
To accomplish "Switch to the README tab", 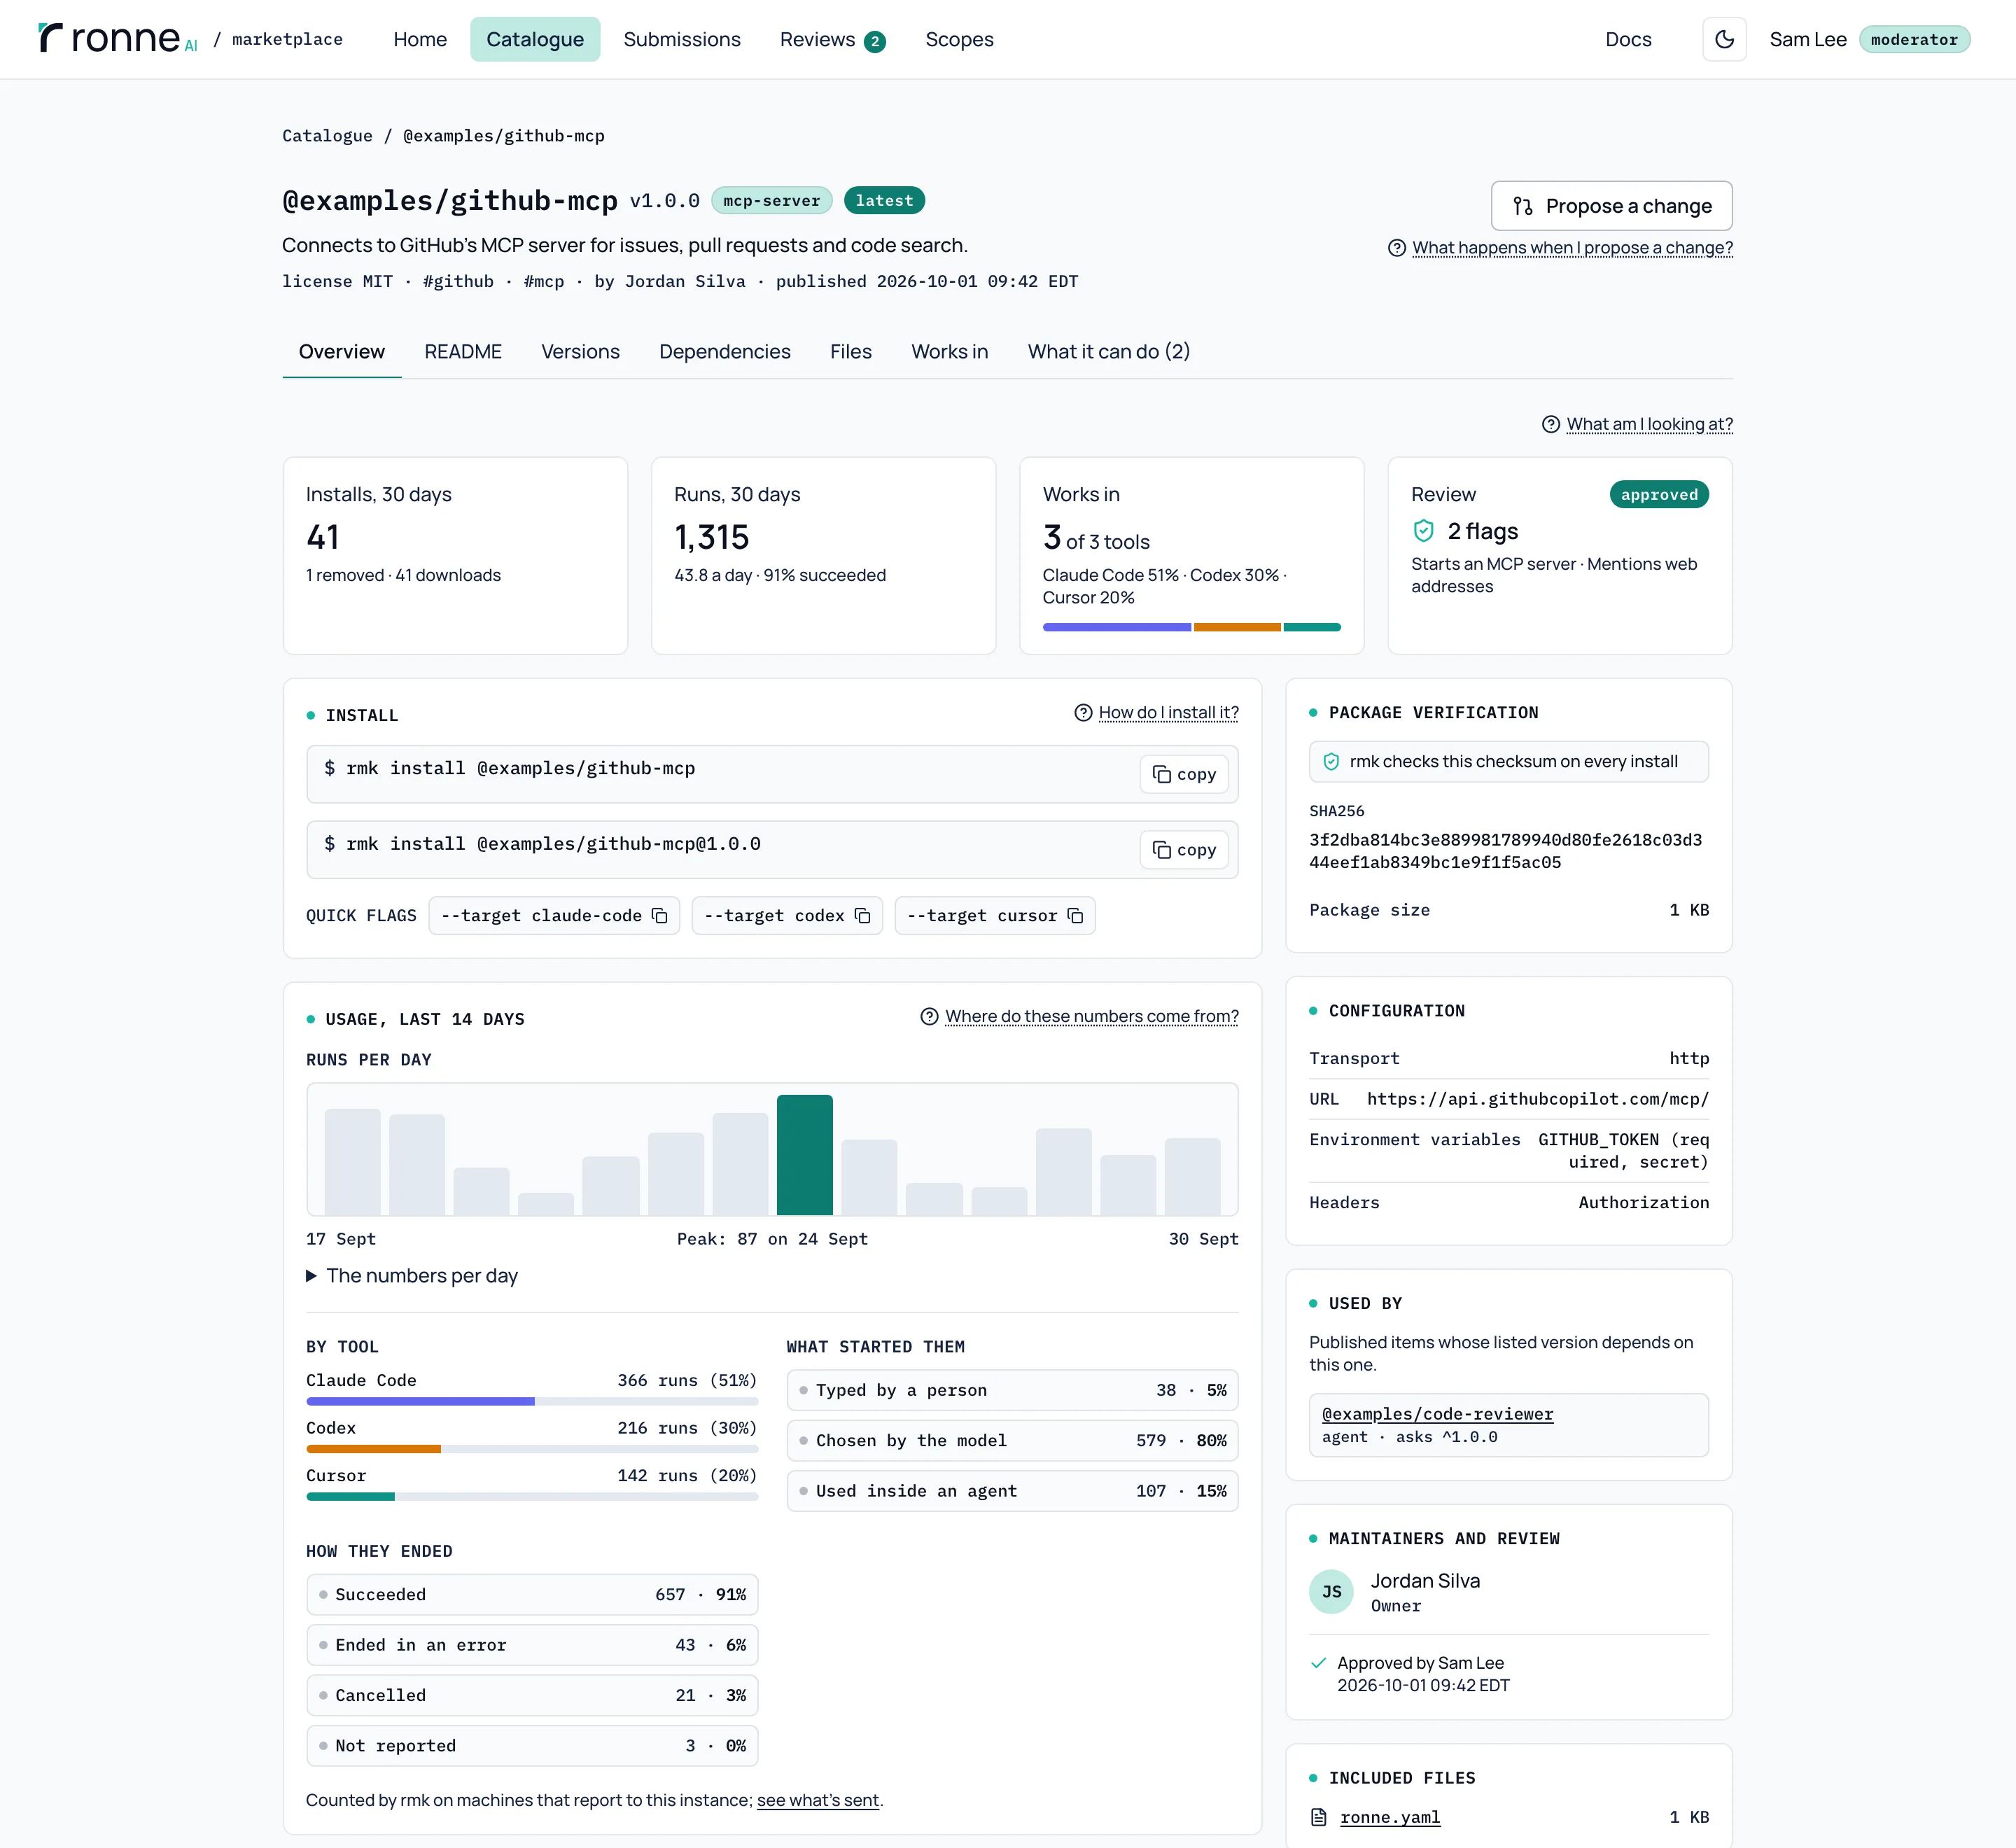I will [x=463, y=352].
